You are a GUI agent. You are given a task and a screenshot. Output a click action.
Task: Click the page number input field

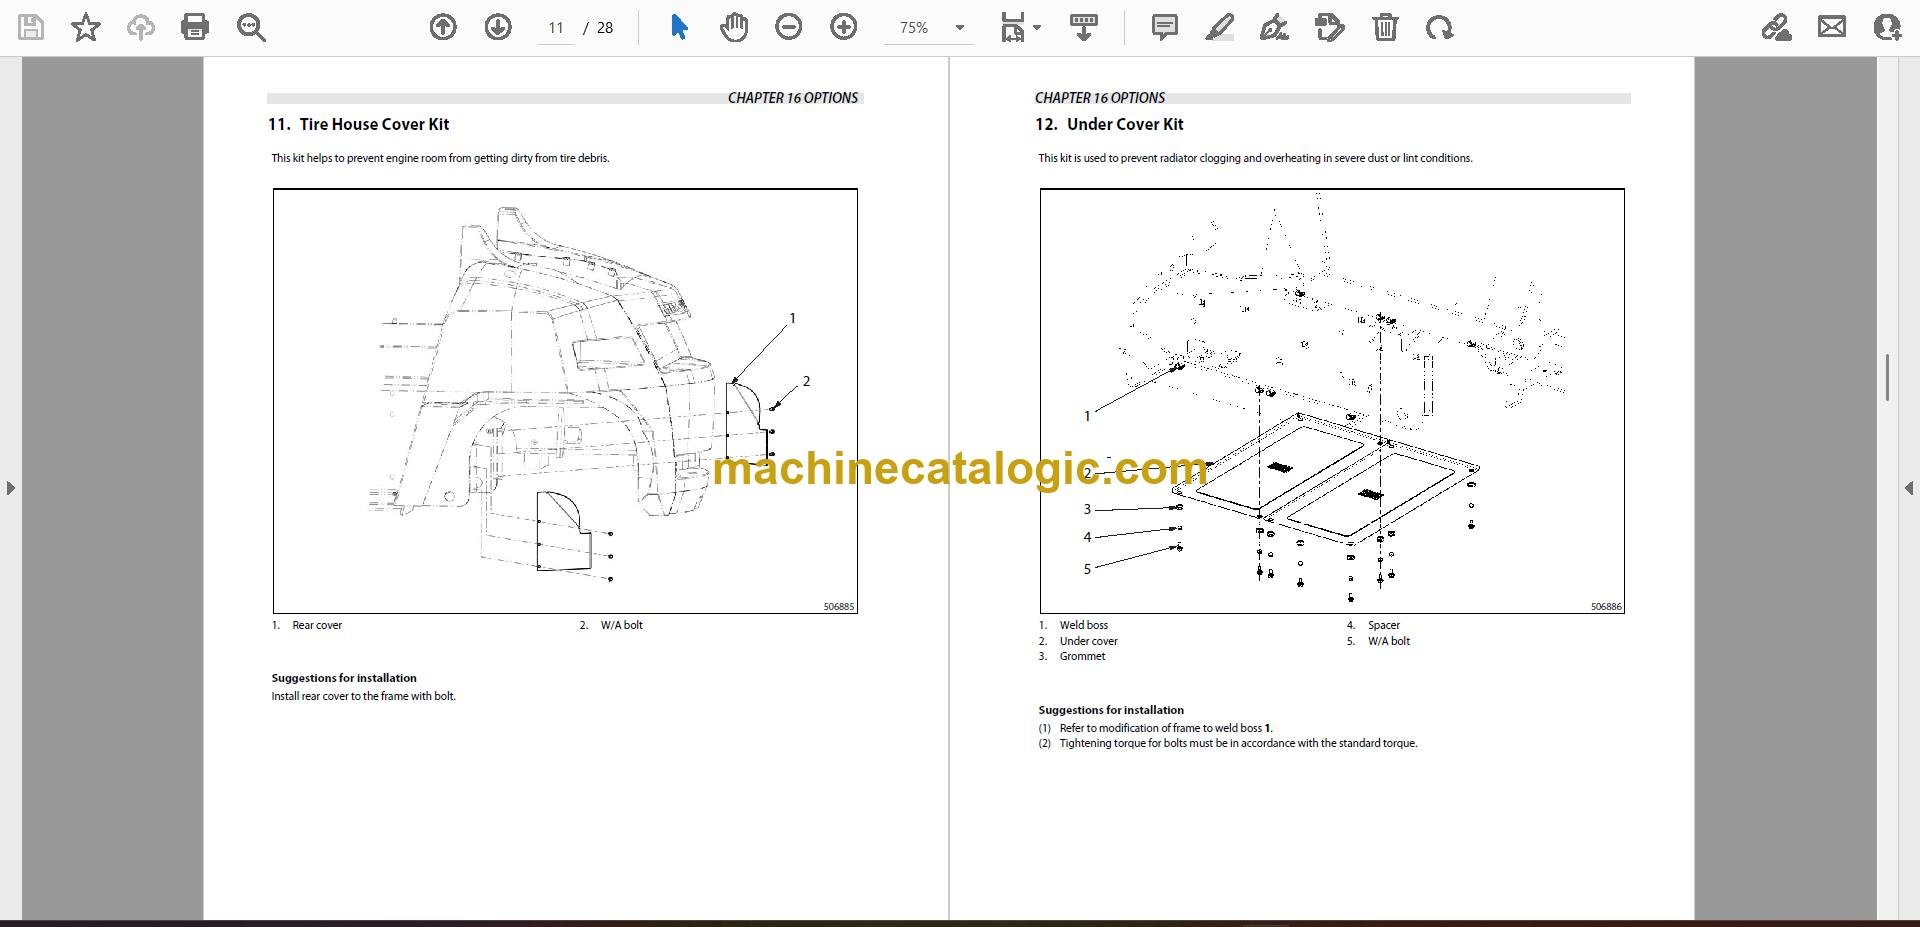coord(556,28)
